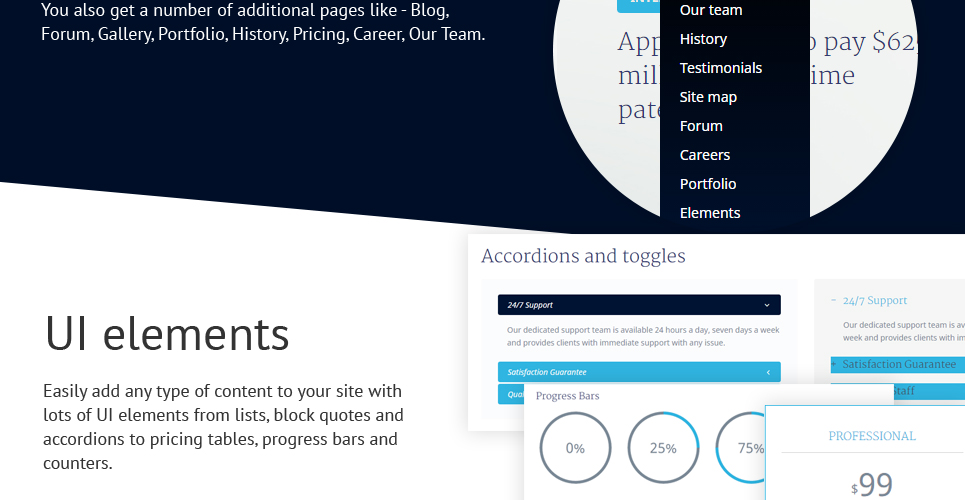965x500 pixels.
Task: Expand the right-side Satisfaction Guarantee toggle
Action: [x=897, y=365]
